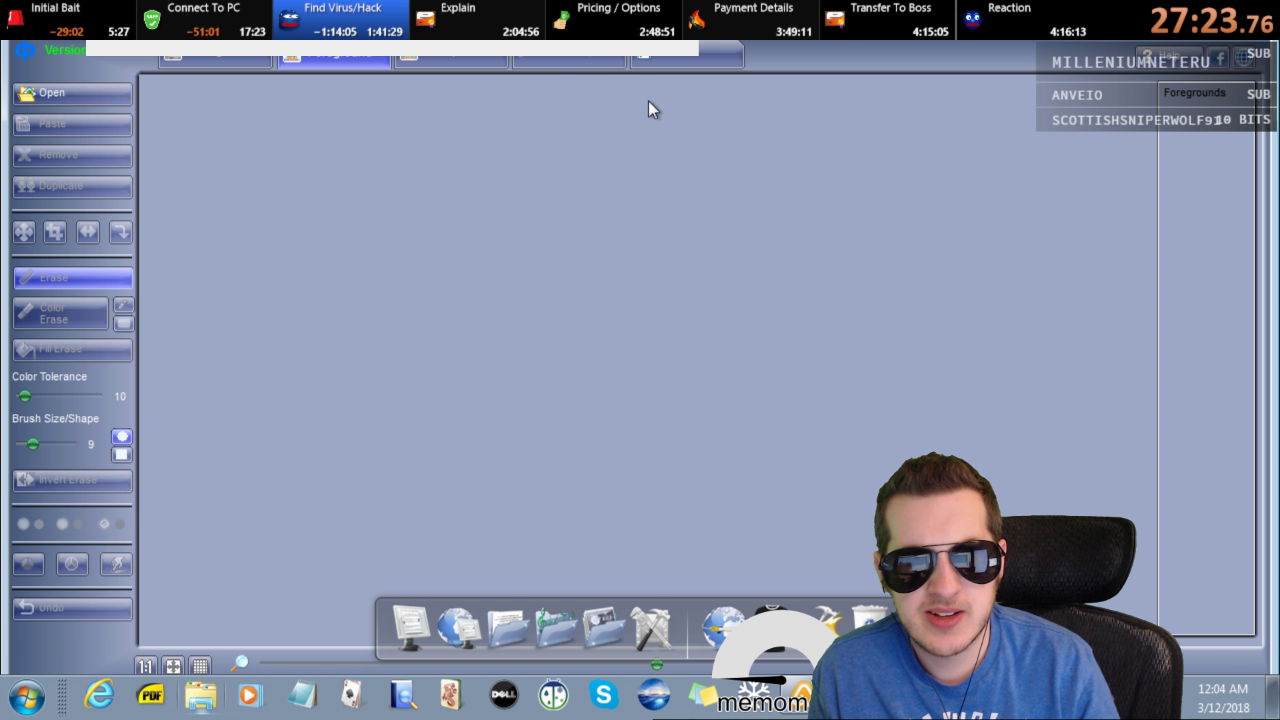Click the Invert Erase button
Viewport: 1280px width, 720px height.
72,480
